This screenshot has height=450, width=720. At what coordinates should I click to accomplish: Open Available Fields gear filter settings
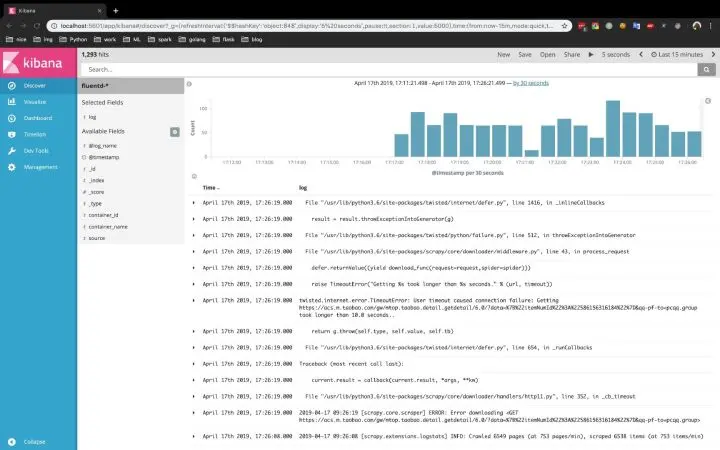point(174,132)
